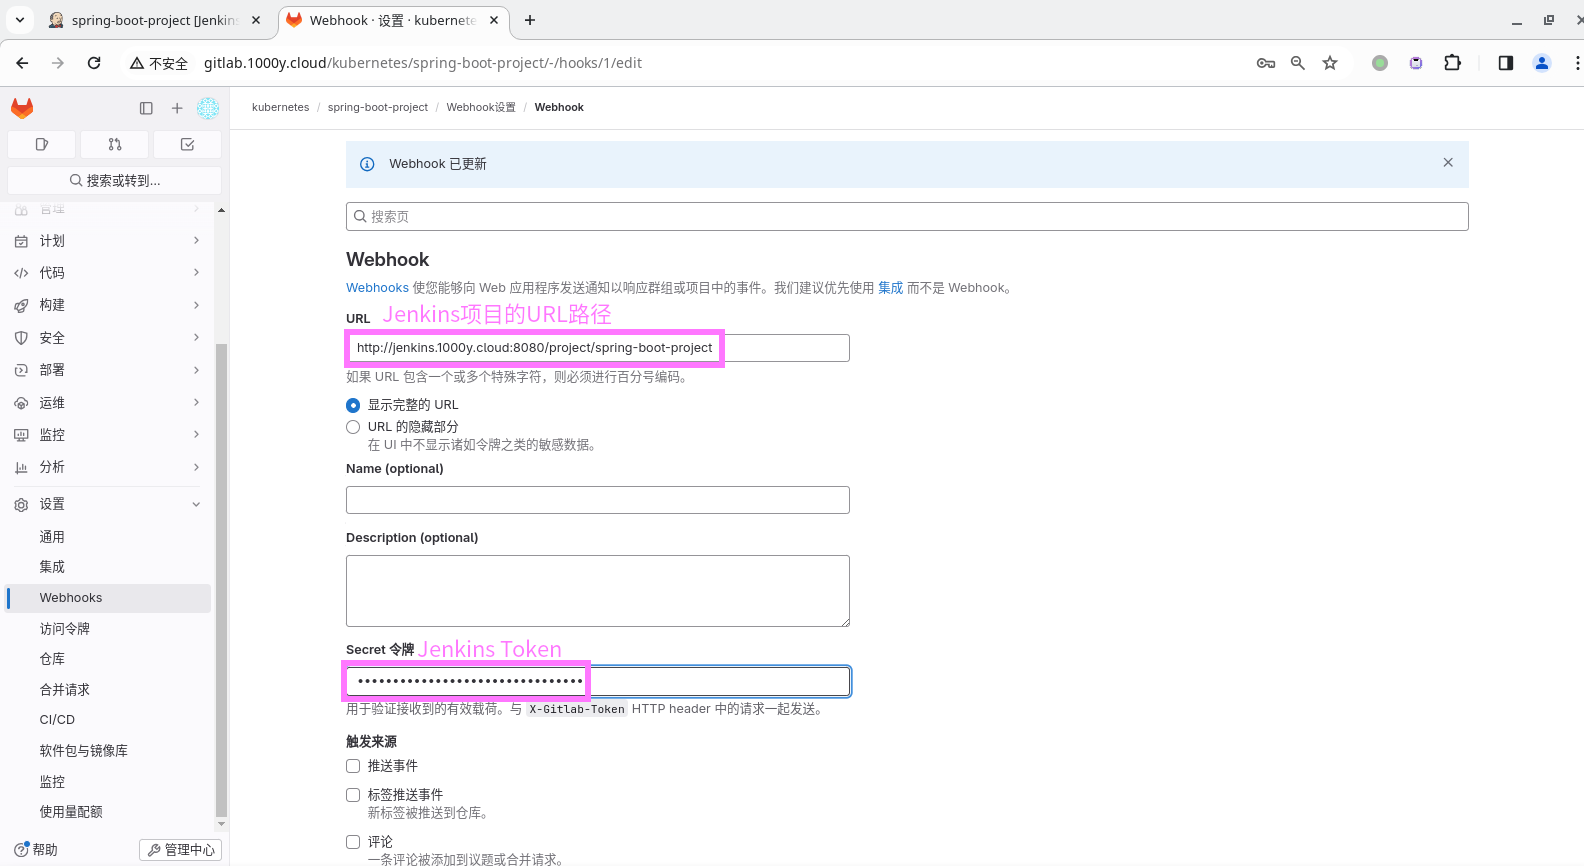Image resolution: width=1584 pixels, height=866 pixels.
Task: Dismiss the Webhook 已更新 alert
Action: (1448, 162)
